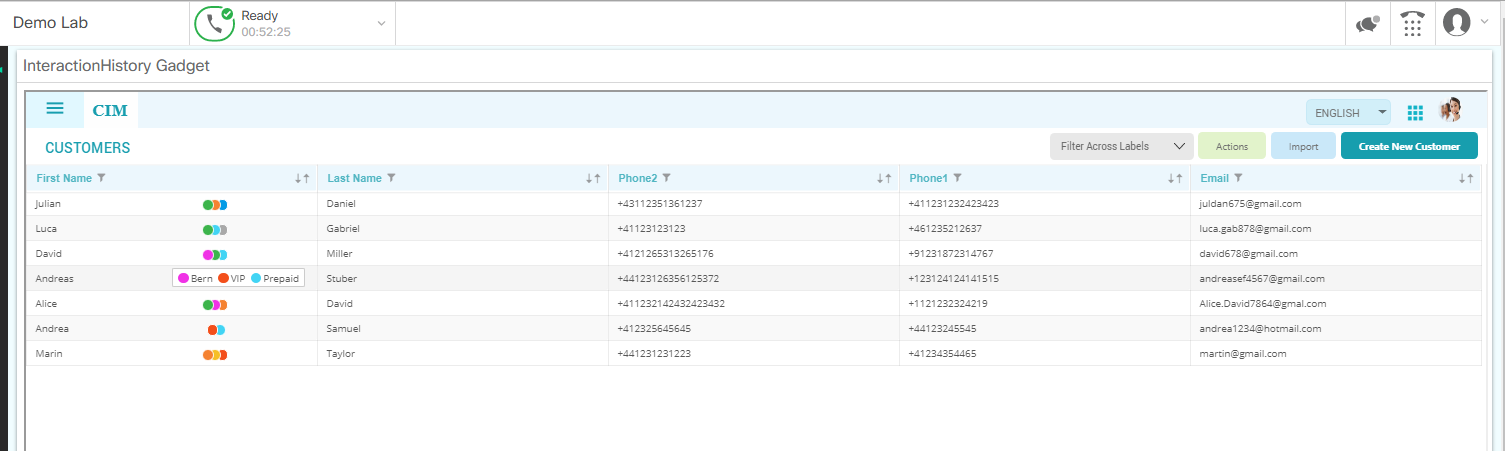Select the first name Marin
Viewport: 1505px width, 451px height.
tap(49, 353)
